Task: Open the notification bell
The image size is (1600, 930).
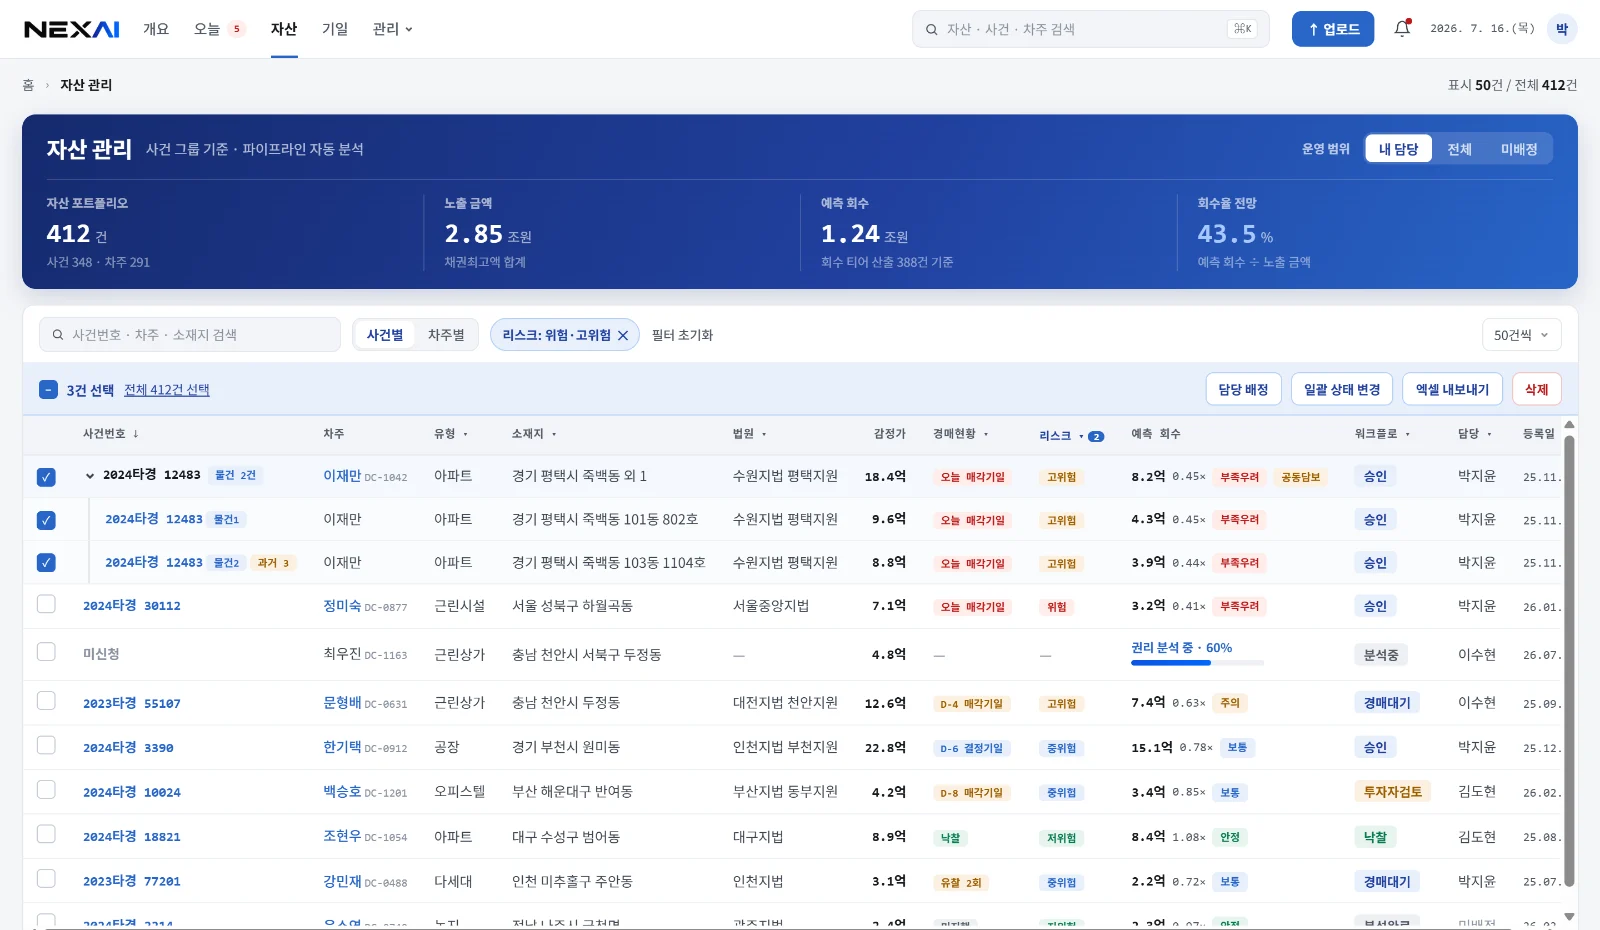Action: (1402, 29)
